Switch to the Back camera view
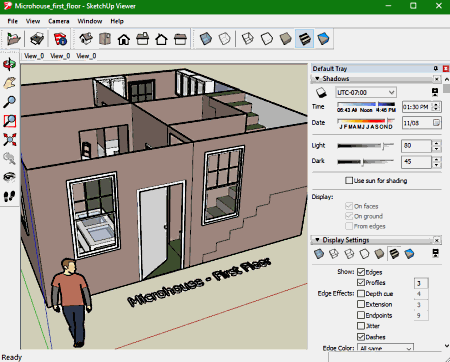The width and height of the screenshot is (450, 362). coord(161,39)
